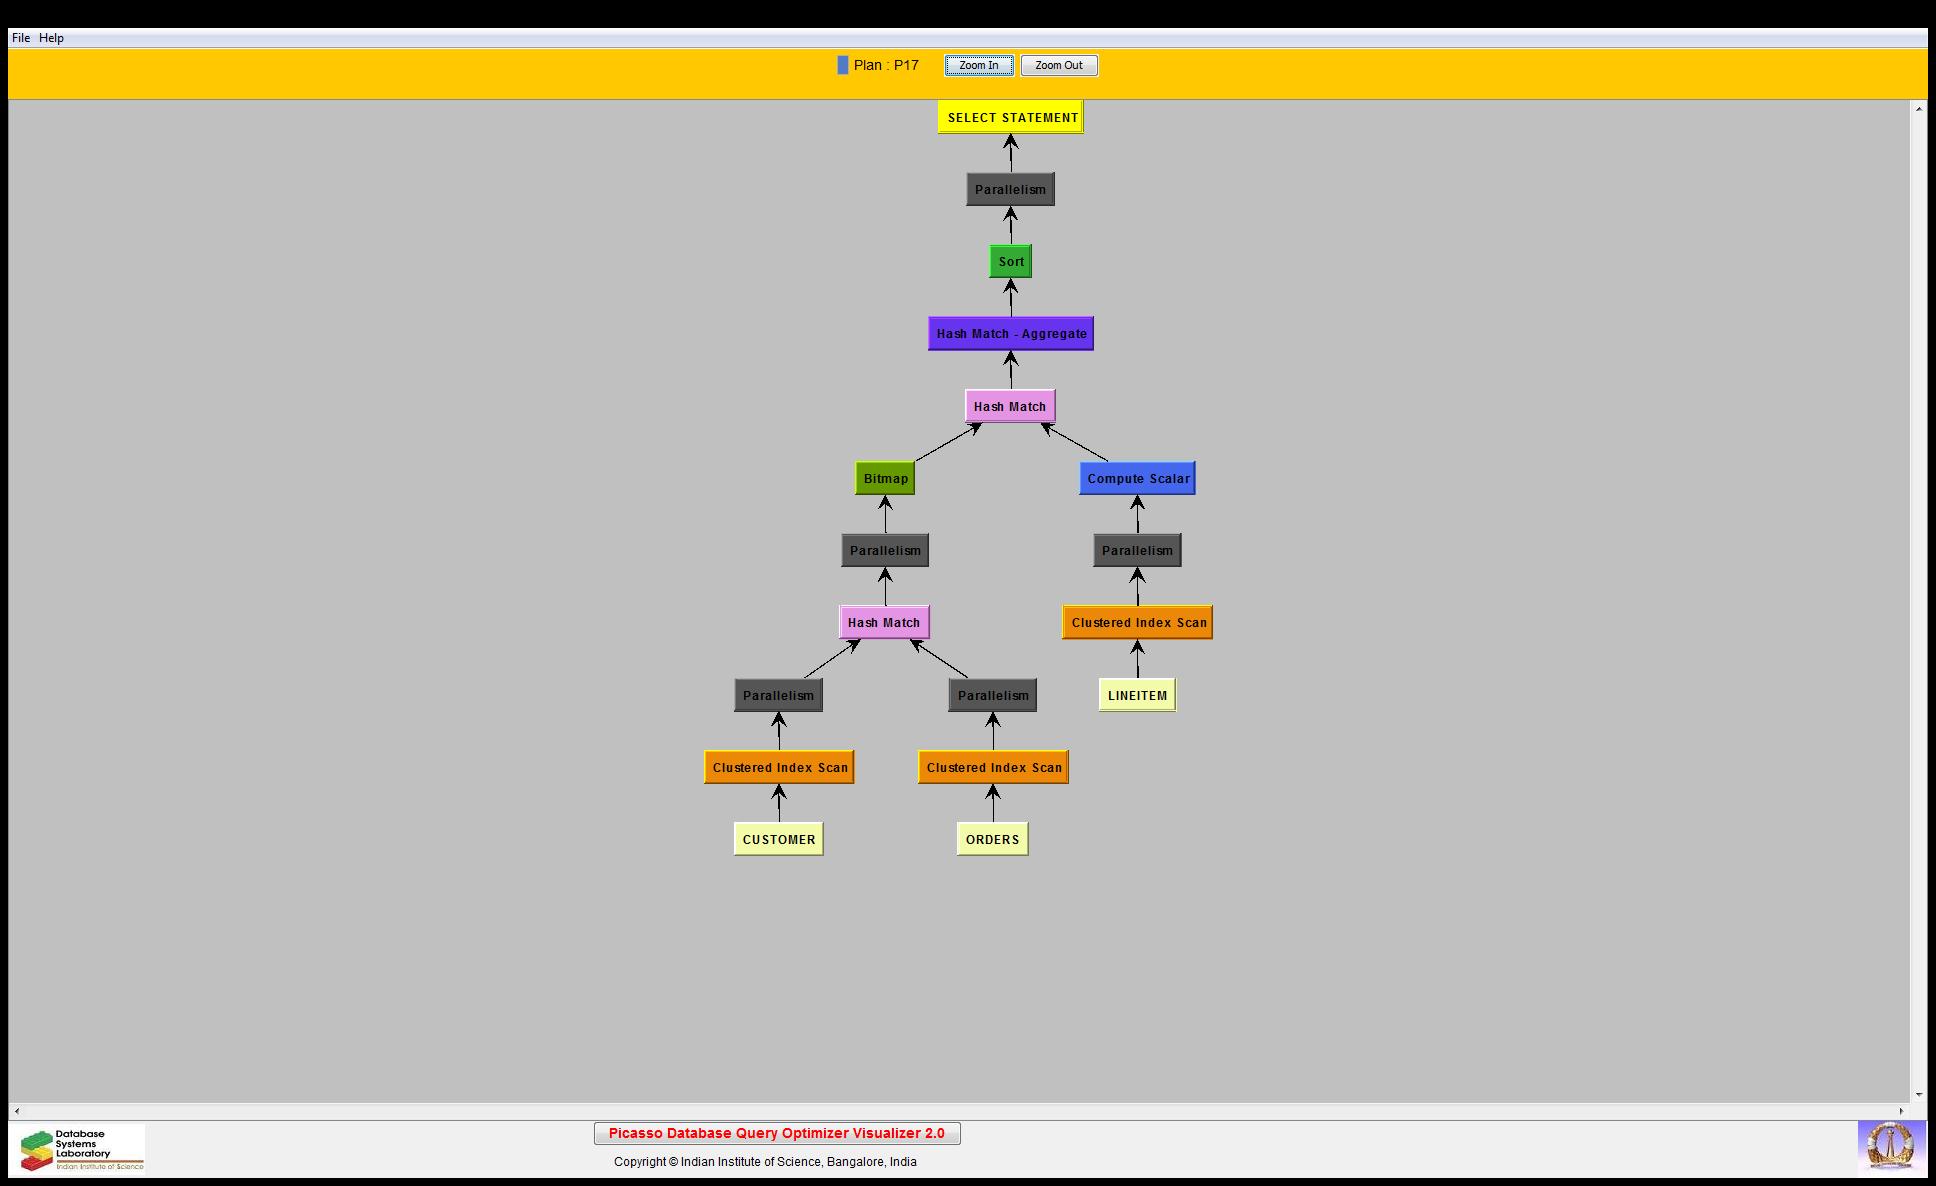Click the horizontal scrollbar right arrow
1936x1186 pixels.
1902,1111
